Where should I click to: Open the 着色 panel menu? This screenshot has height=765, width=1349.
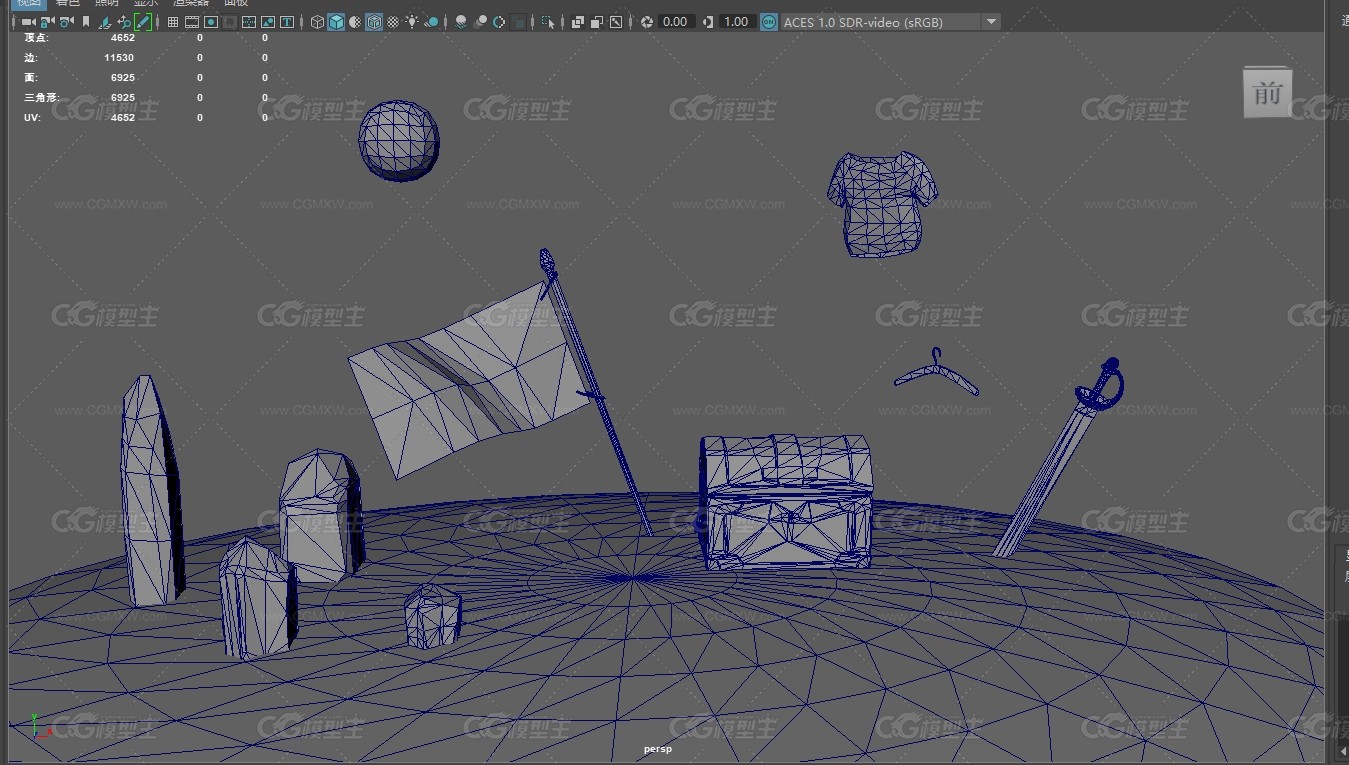click(x=68, y=3)
